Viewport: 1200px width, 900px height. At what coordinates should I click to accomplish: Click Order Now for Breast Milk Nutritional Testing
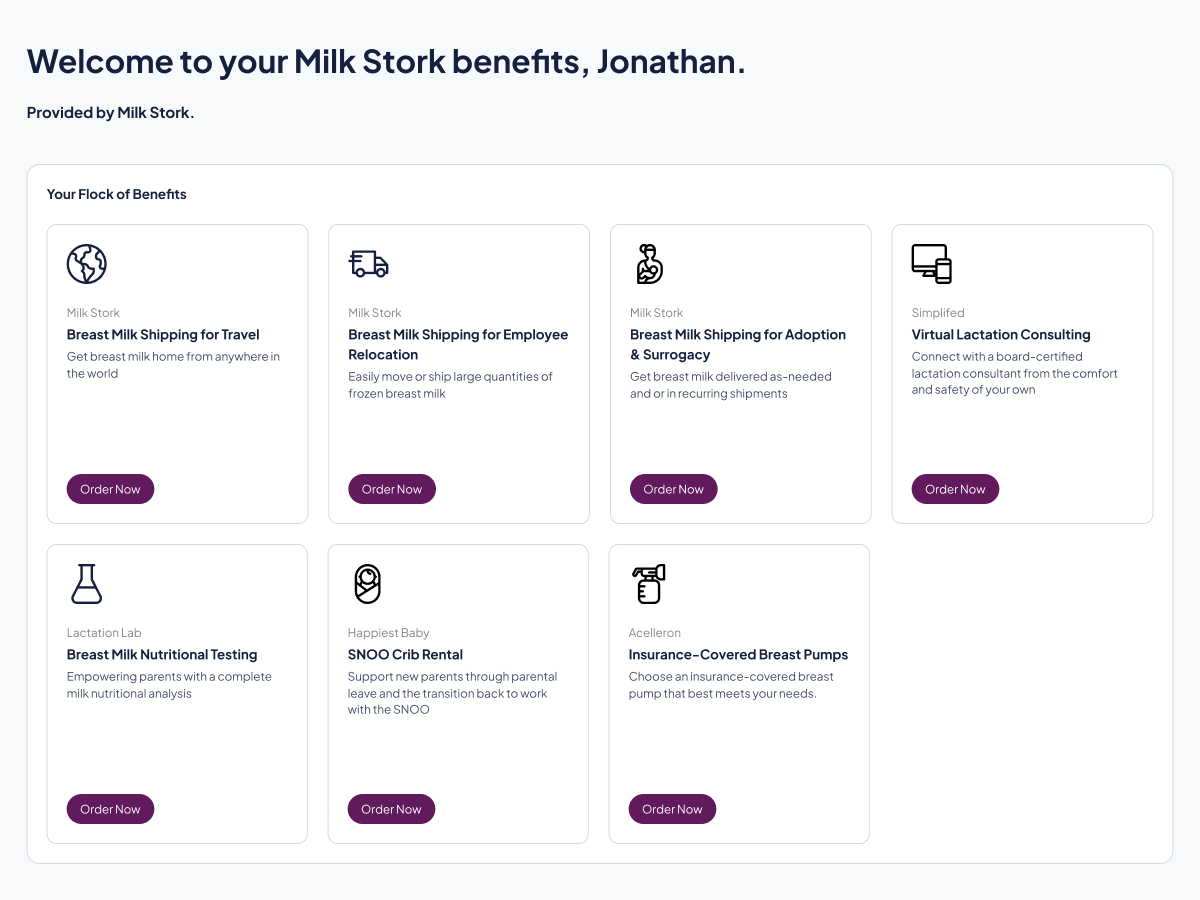coord(110,808)
